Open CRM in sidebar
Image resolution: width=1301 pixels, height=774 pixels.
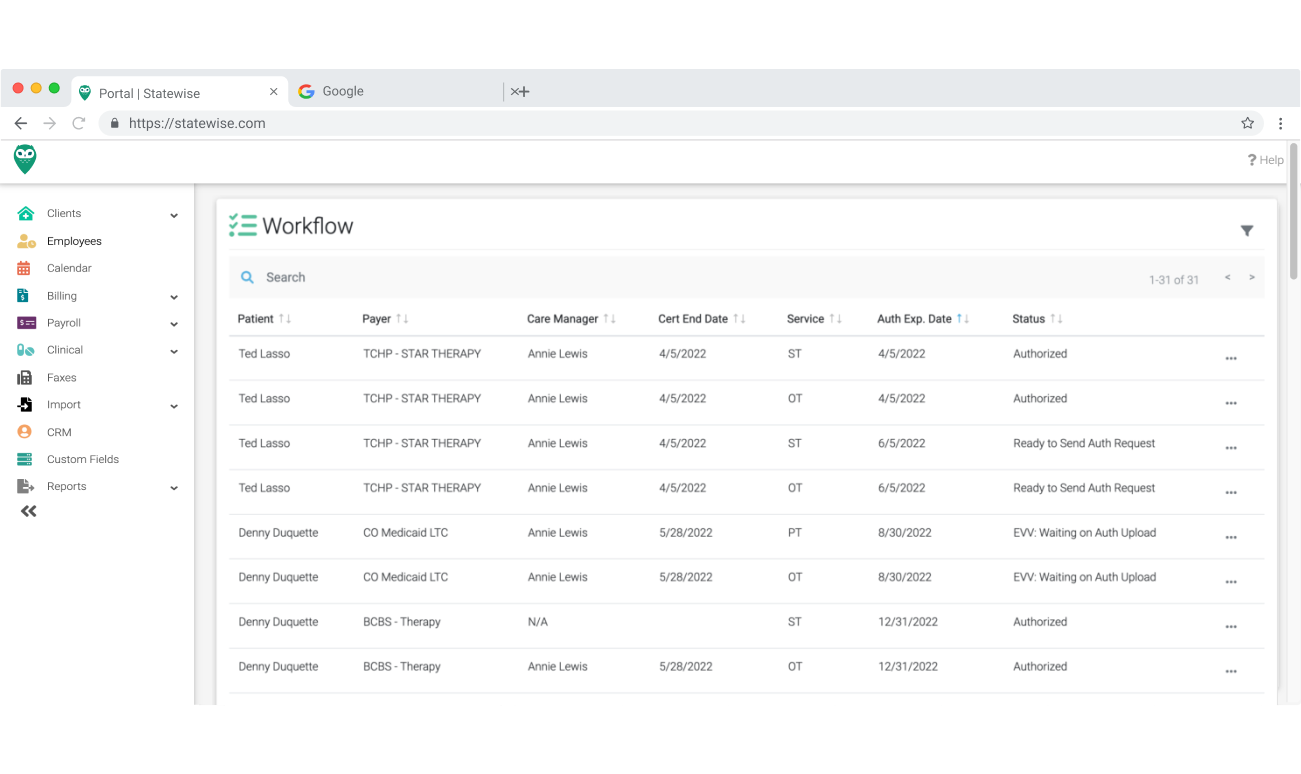pos(59,432)
